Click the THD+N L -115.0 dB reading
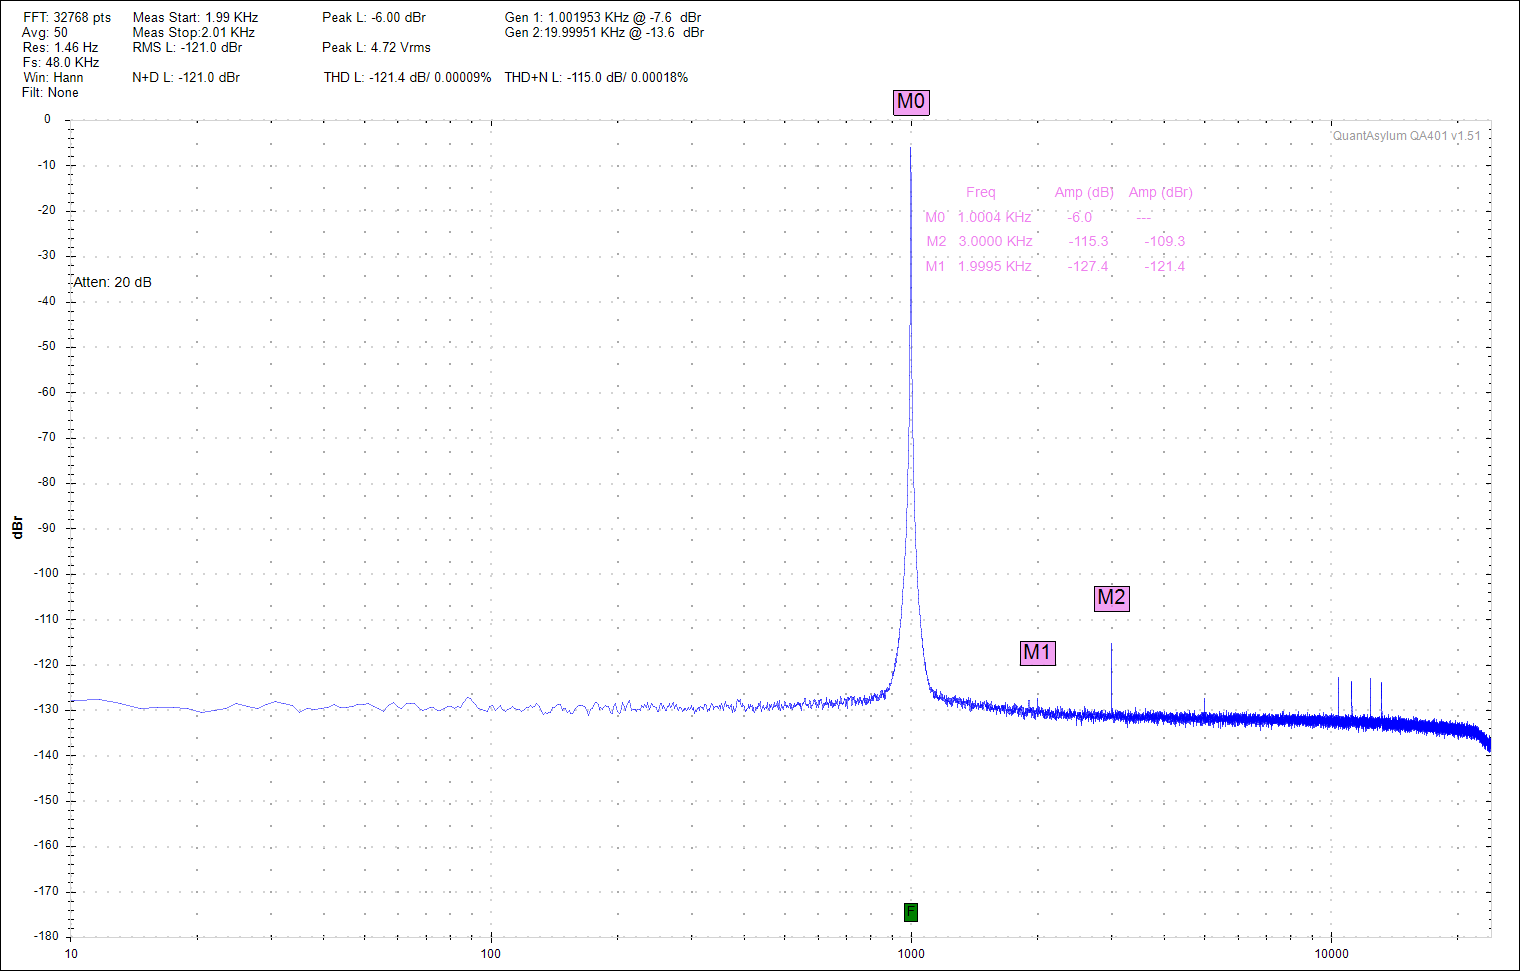 click(596, 78)
